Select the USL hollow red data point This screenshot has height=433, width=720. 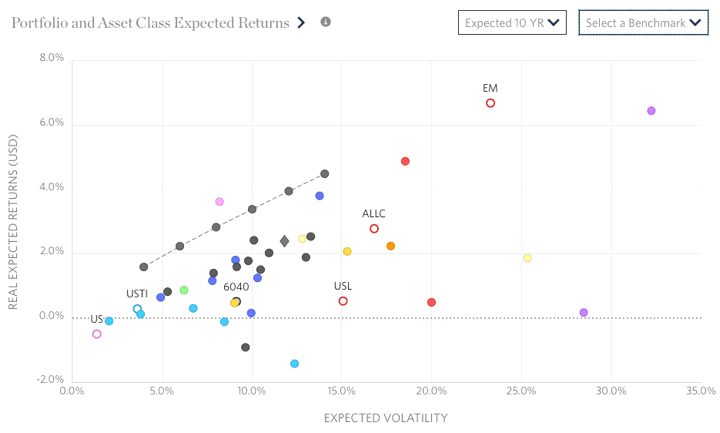pyautogui.click(x=343, y=301)
